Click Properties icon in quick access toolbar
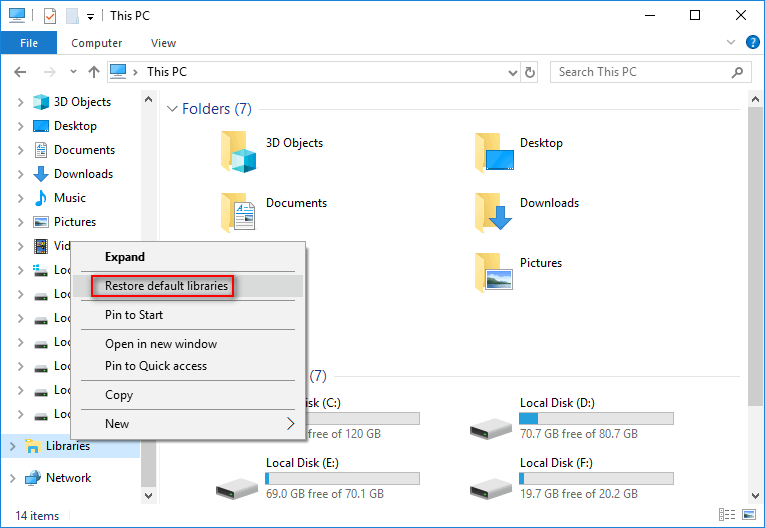This screenshot has width=765, height=528. pyautogui.click(x=45, y=16)
